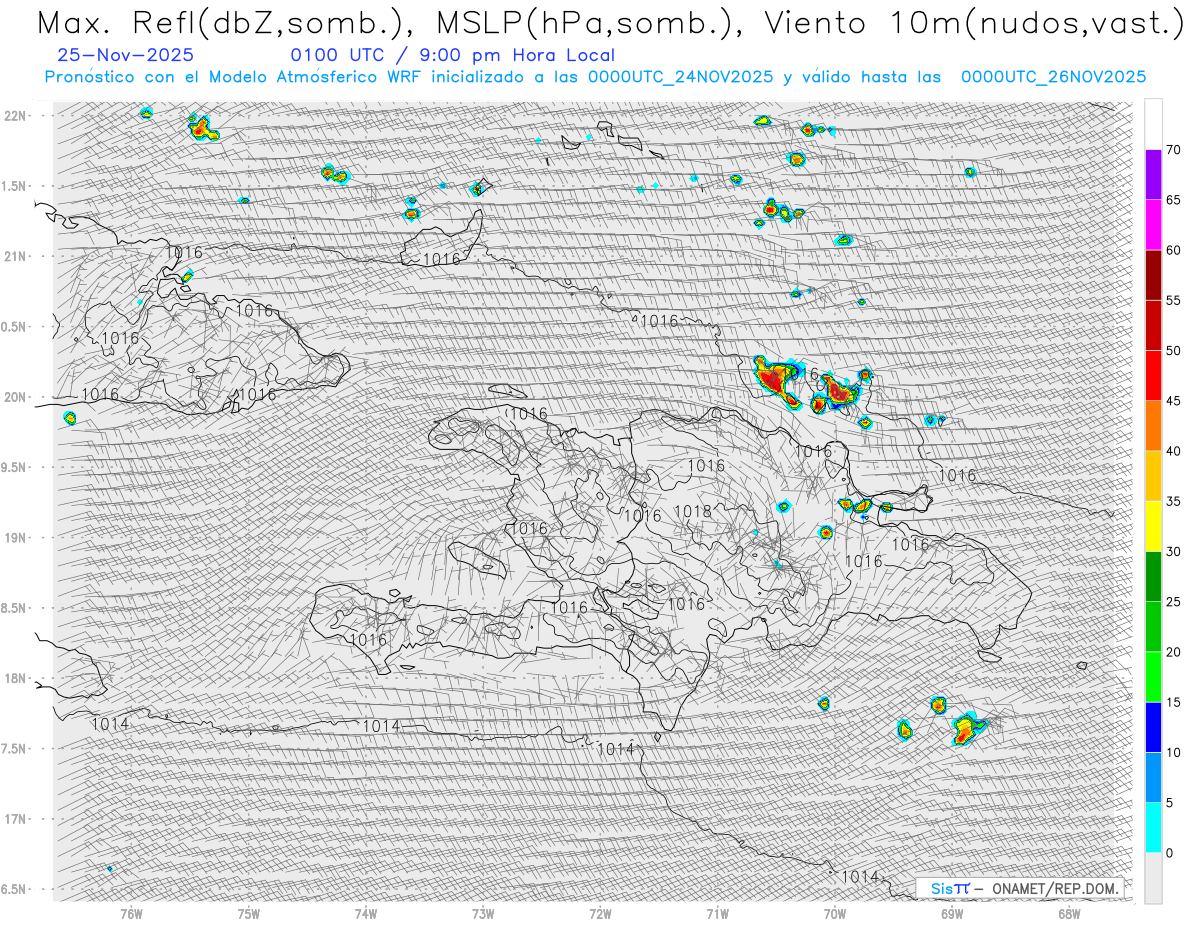Click the magenta 60-65 dBZ color bar segment
This screenshot has height=927, width=1200.
click(x=1153, y=225)
